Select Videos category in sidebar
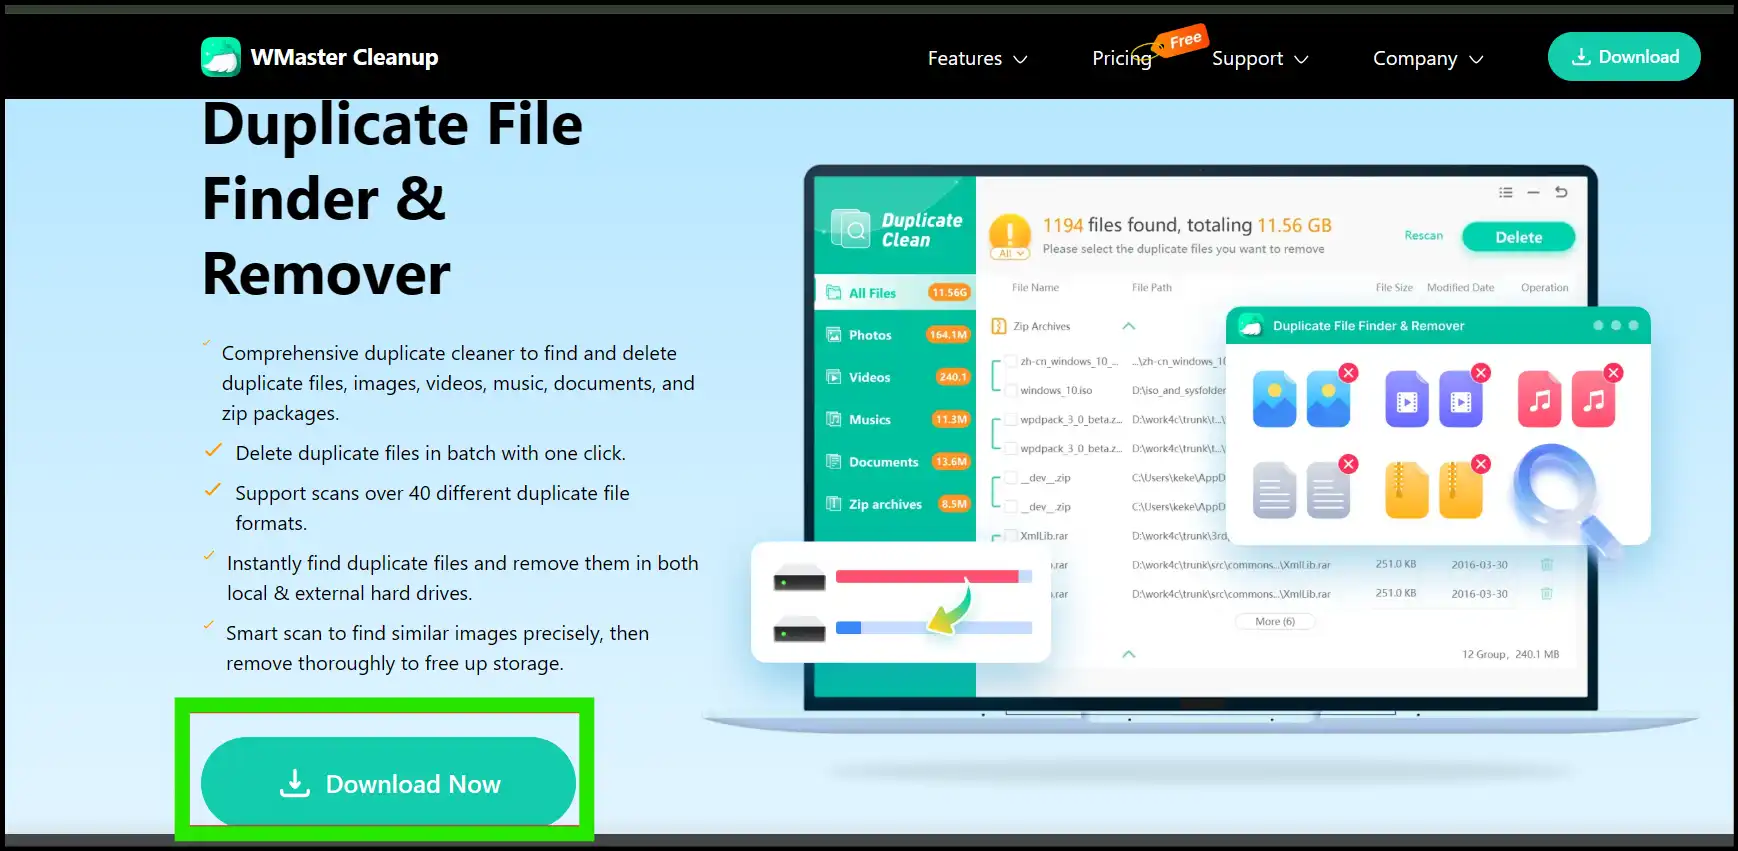This screenshot has height=851, width=1738. point(895,377)
